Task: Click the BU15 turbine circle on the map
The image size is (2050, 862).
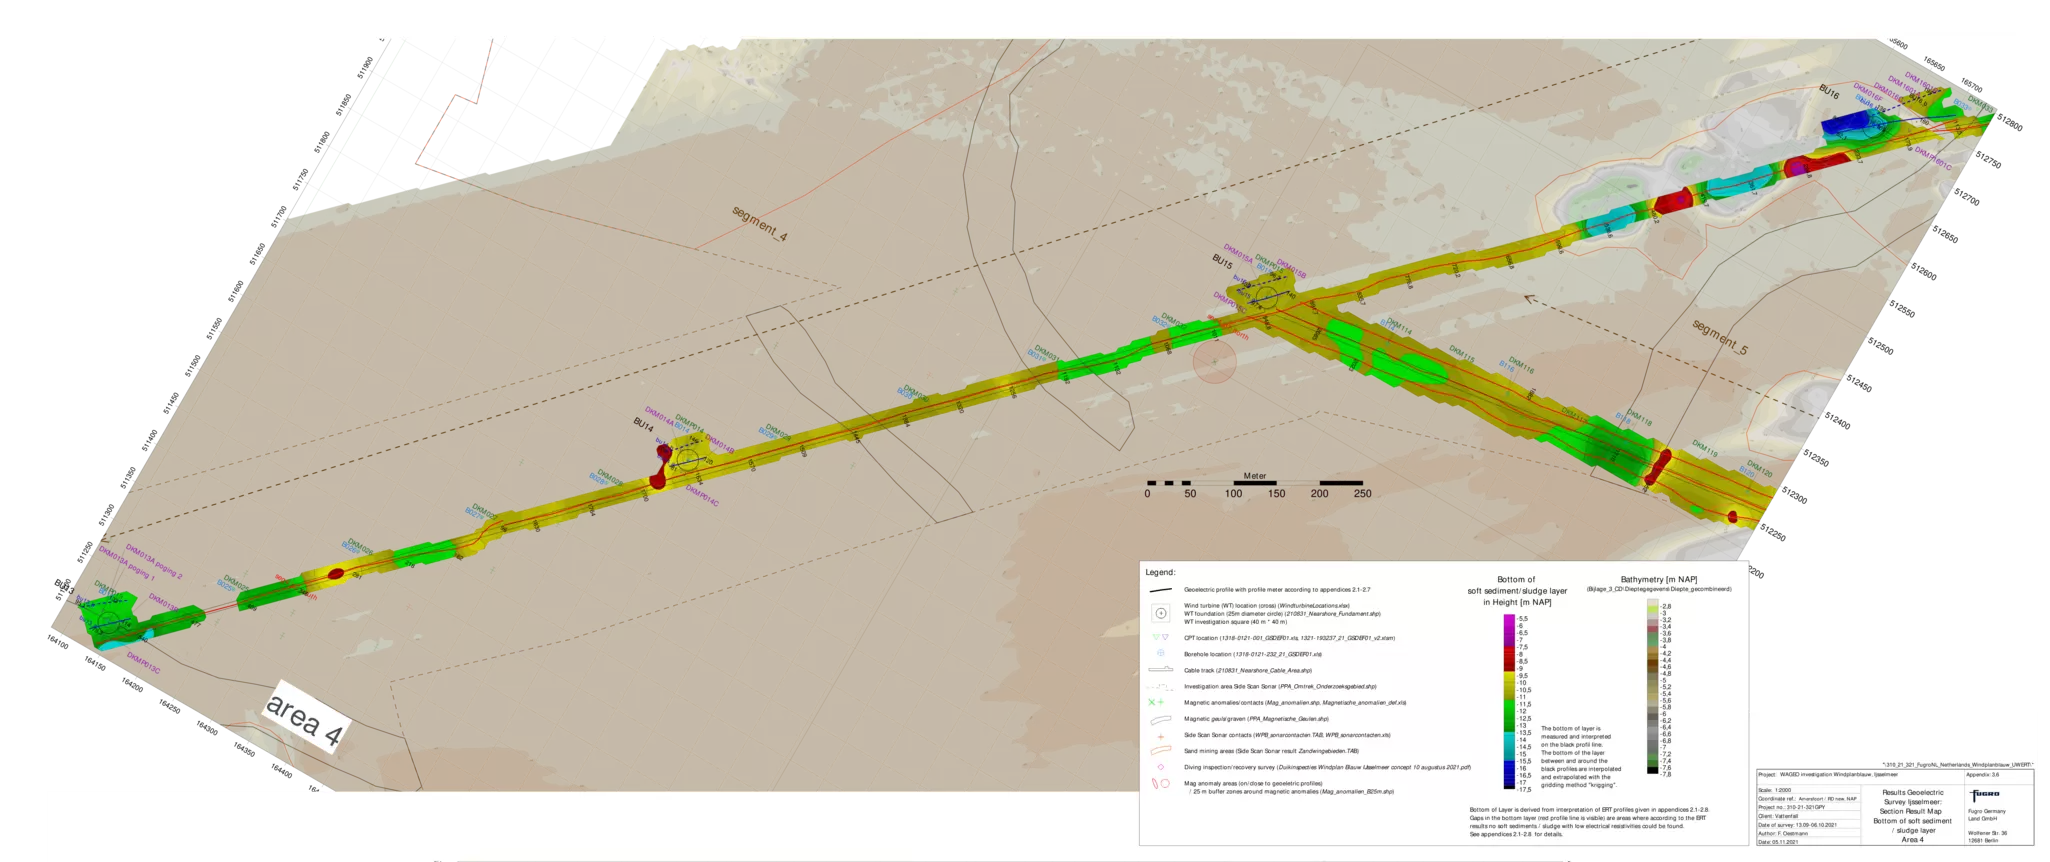Action: (x=1266, y=296)
